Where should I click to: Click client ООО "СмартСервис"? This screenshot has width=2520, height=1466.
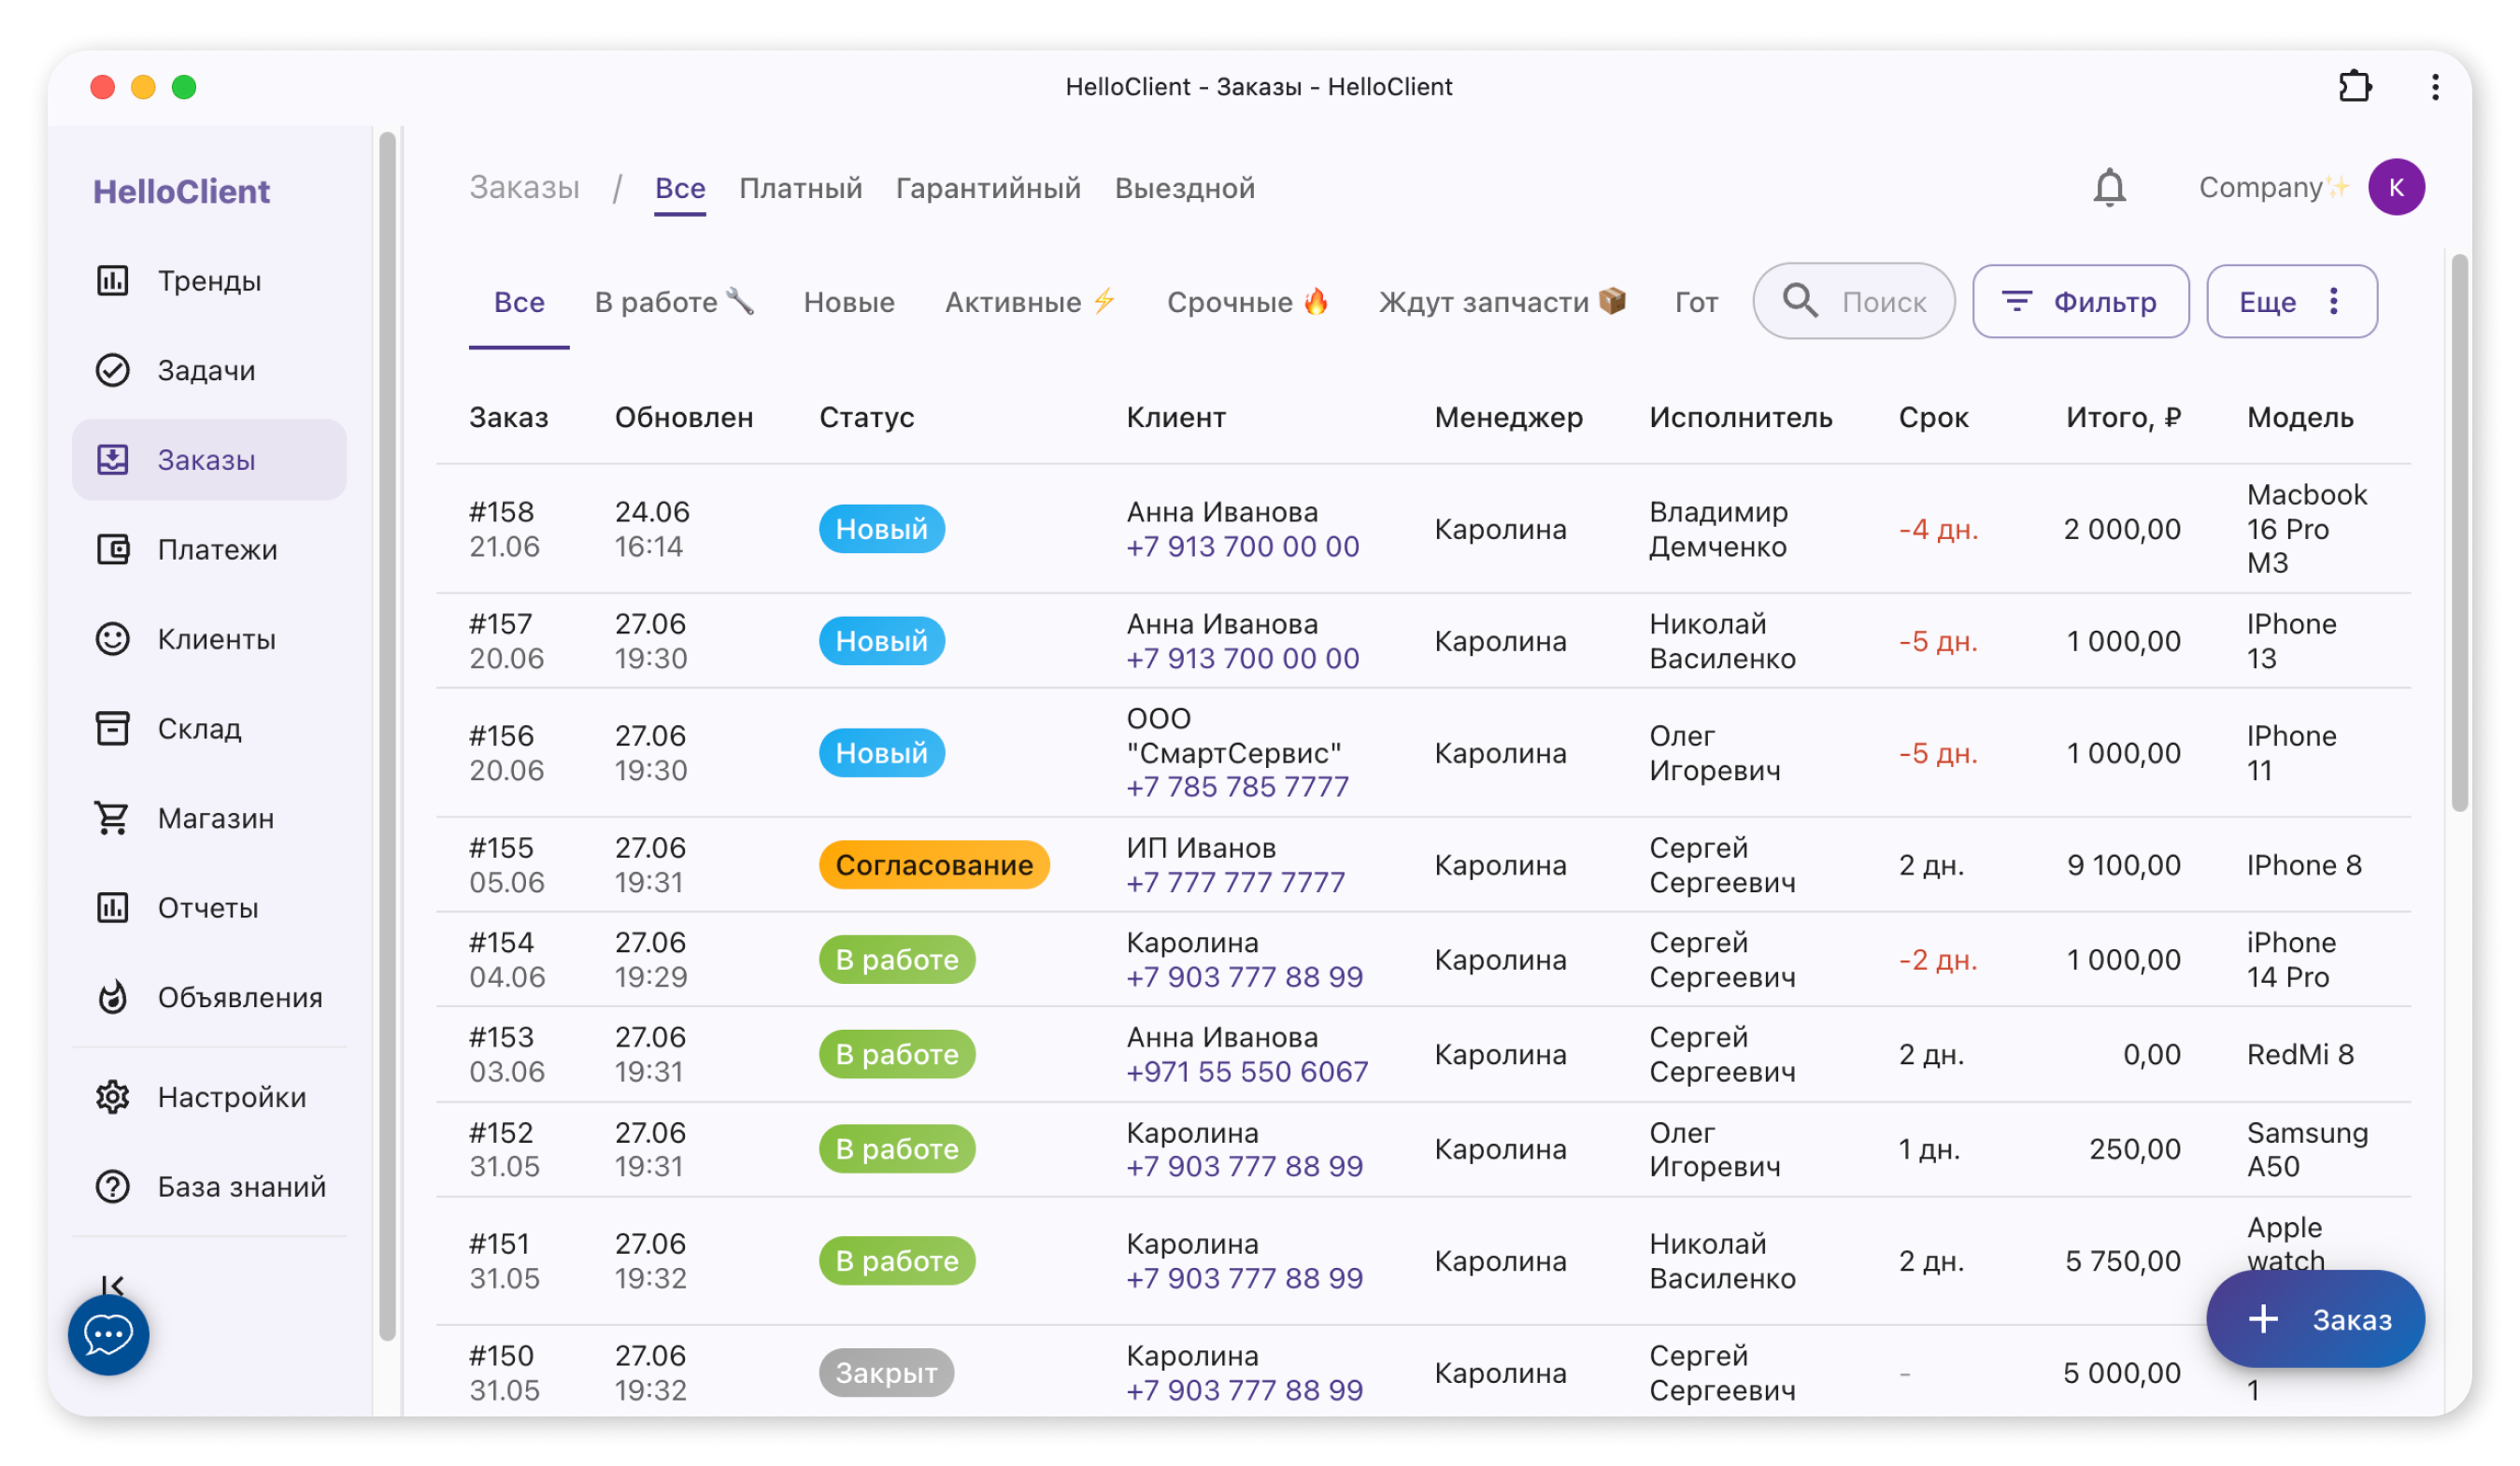click(1233, 736)
